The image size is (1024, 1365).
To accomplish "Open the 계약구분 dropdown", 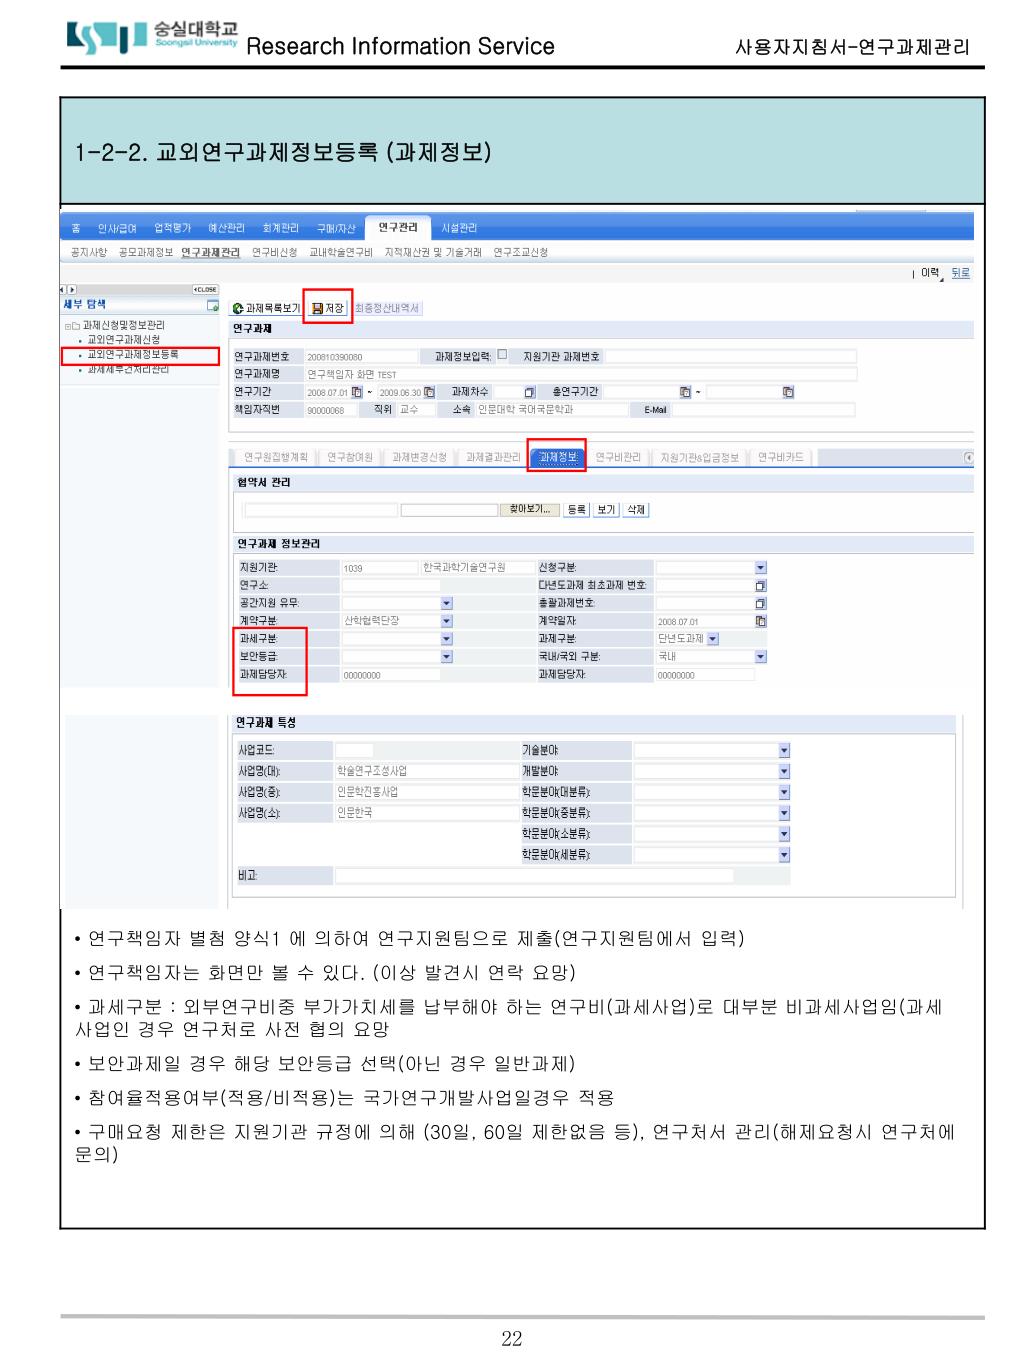I will [x=447, y=621].
